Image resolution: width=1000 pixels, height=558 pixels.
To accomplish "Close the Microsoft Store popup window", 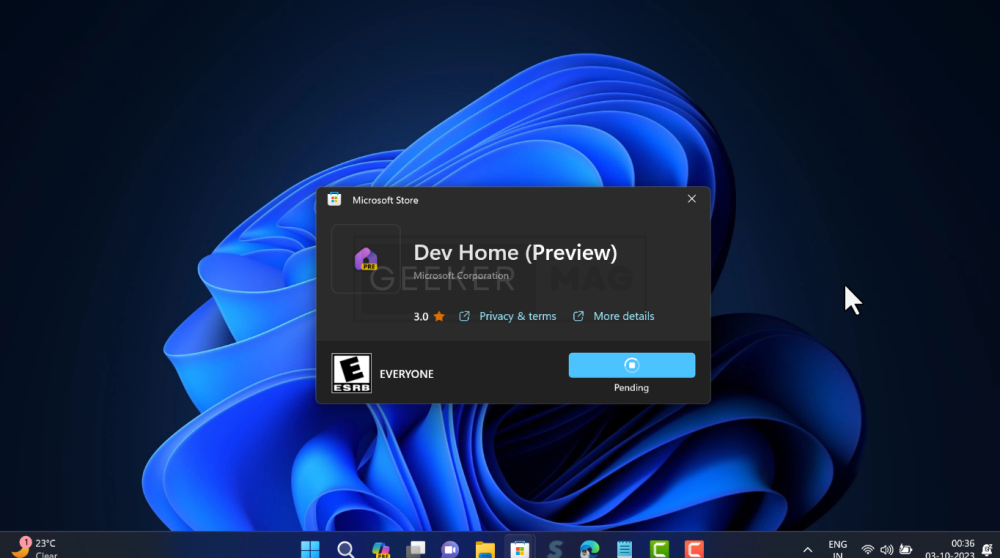I will coord(691,199).
